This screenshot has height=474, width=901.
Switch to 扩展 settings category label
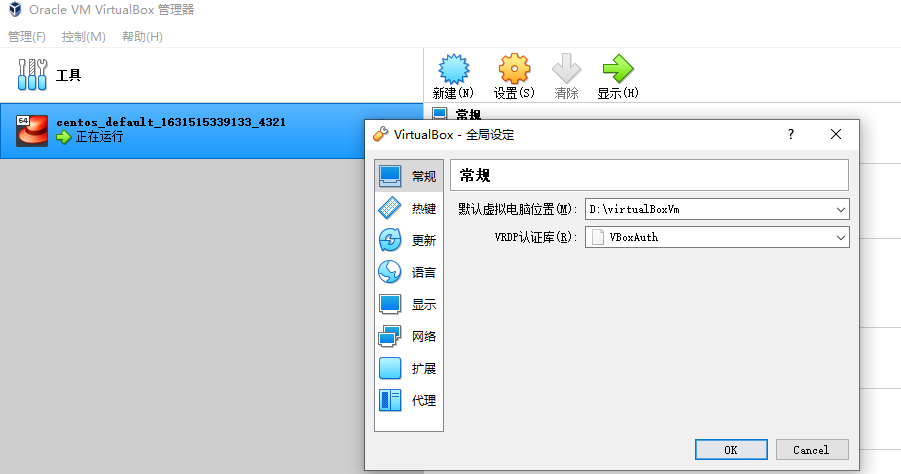tap(424, 369)
